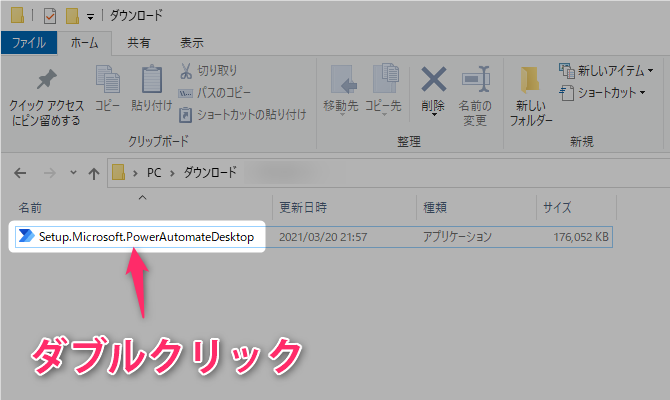Switch to the View (表示) tab

192,43
